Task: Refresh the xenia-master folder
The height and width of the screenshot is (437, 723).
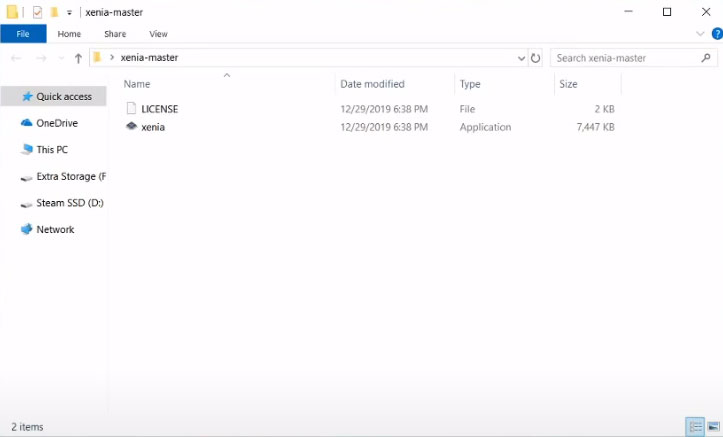Action: (535, 58)
